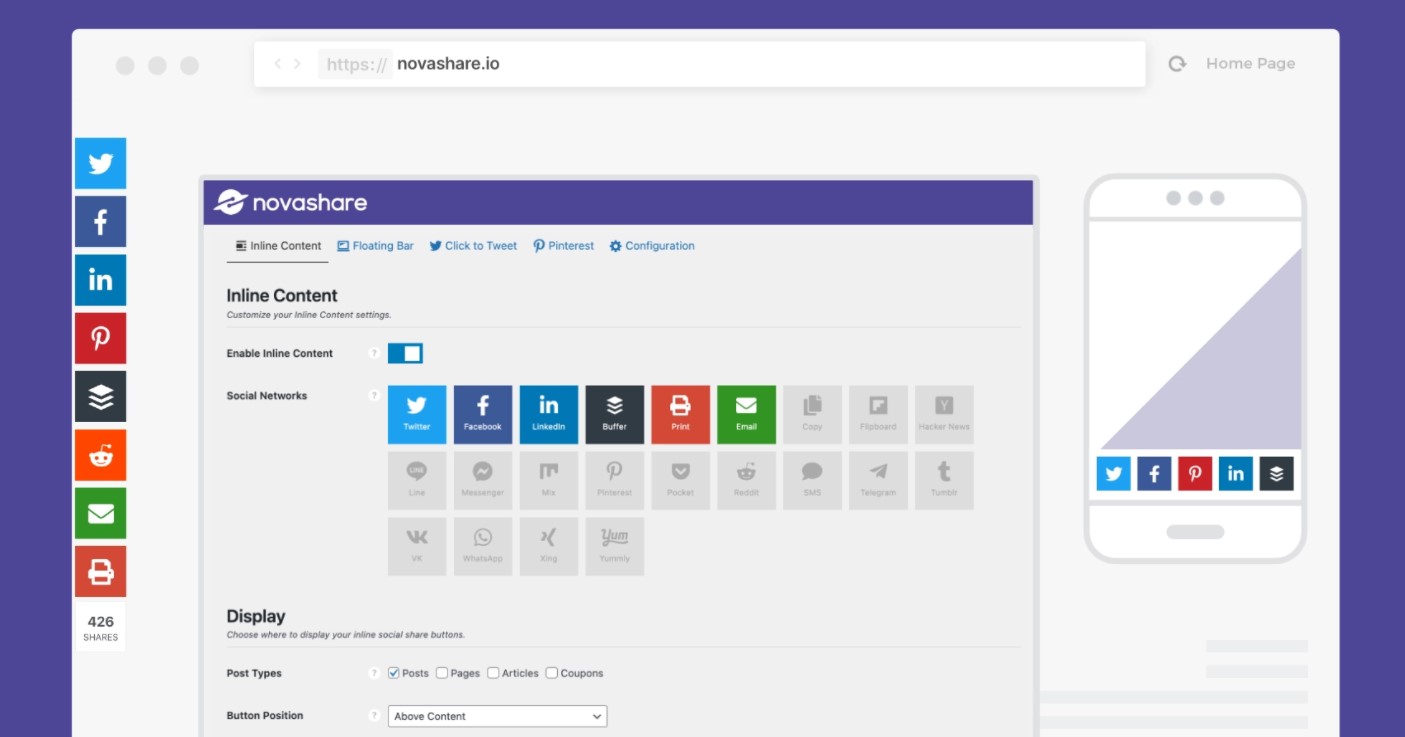This screenshot has width=1405, height=737.
Task: Toggle the Print network tile
Action: 680,414
